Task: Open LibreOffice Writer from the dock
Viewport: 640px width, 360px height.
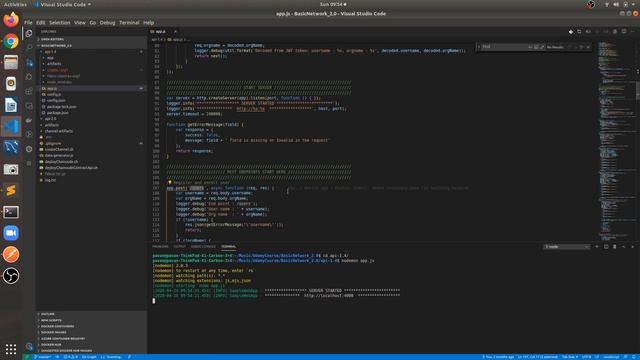Action: pyautogui.click(x=11, y=105)
